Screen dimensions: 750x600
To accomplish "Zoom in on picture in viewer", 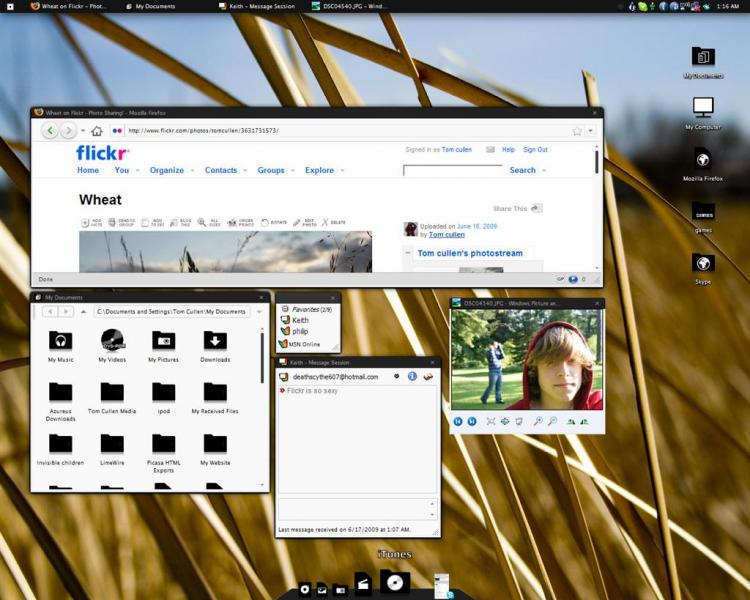I will [x=538, y=422].
